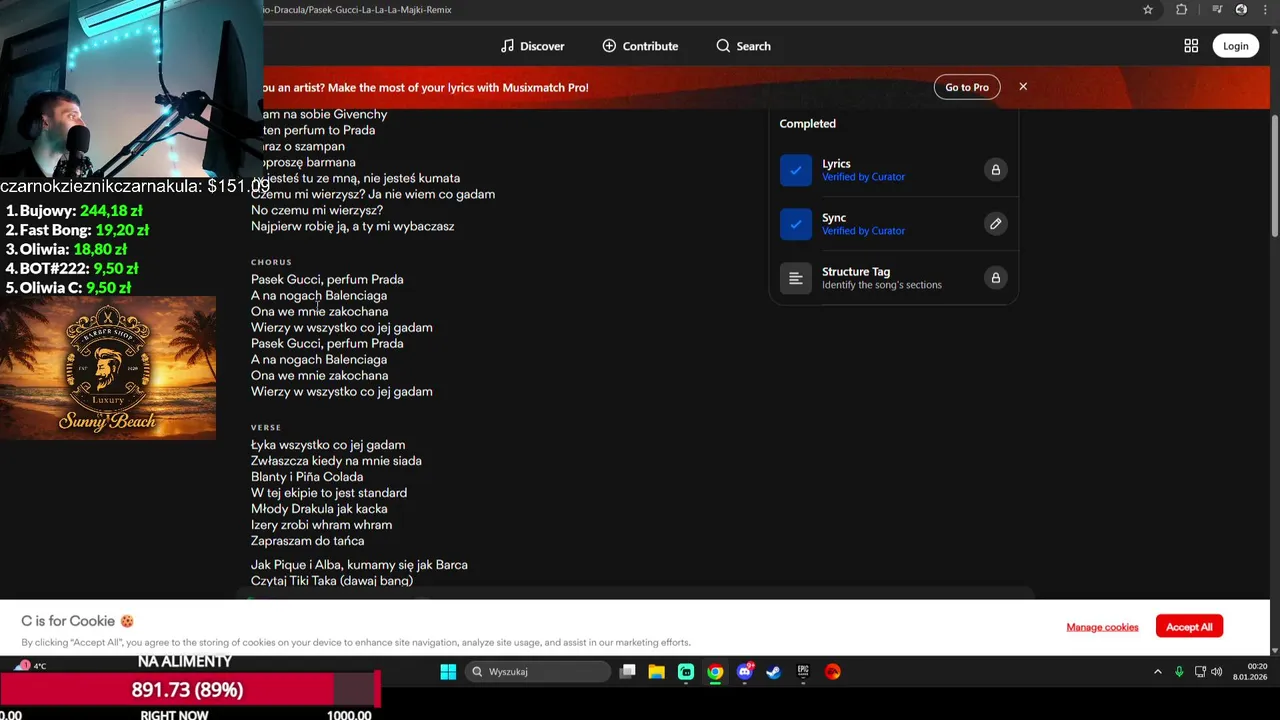Open the Chrome profile avatar
This screenshot has width=1280, height=720.
1241,10
